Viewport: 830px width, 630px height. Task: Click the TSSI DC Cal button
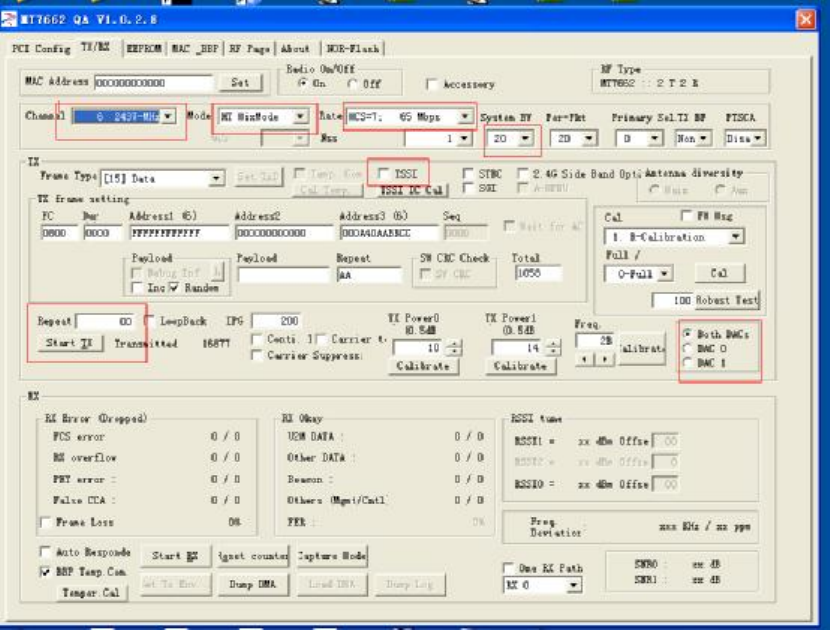[x=412, y=191]
